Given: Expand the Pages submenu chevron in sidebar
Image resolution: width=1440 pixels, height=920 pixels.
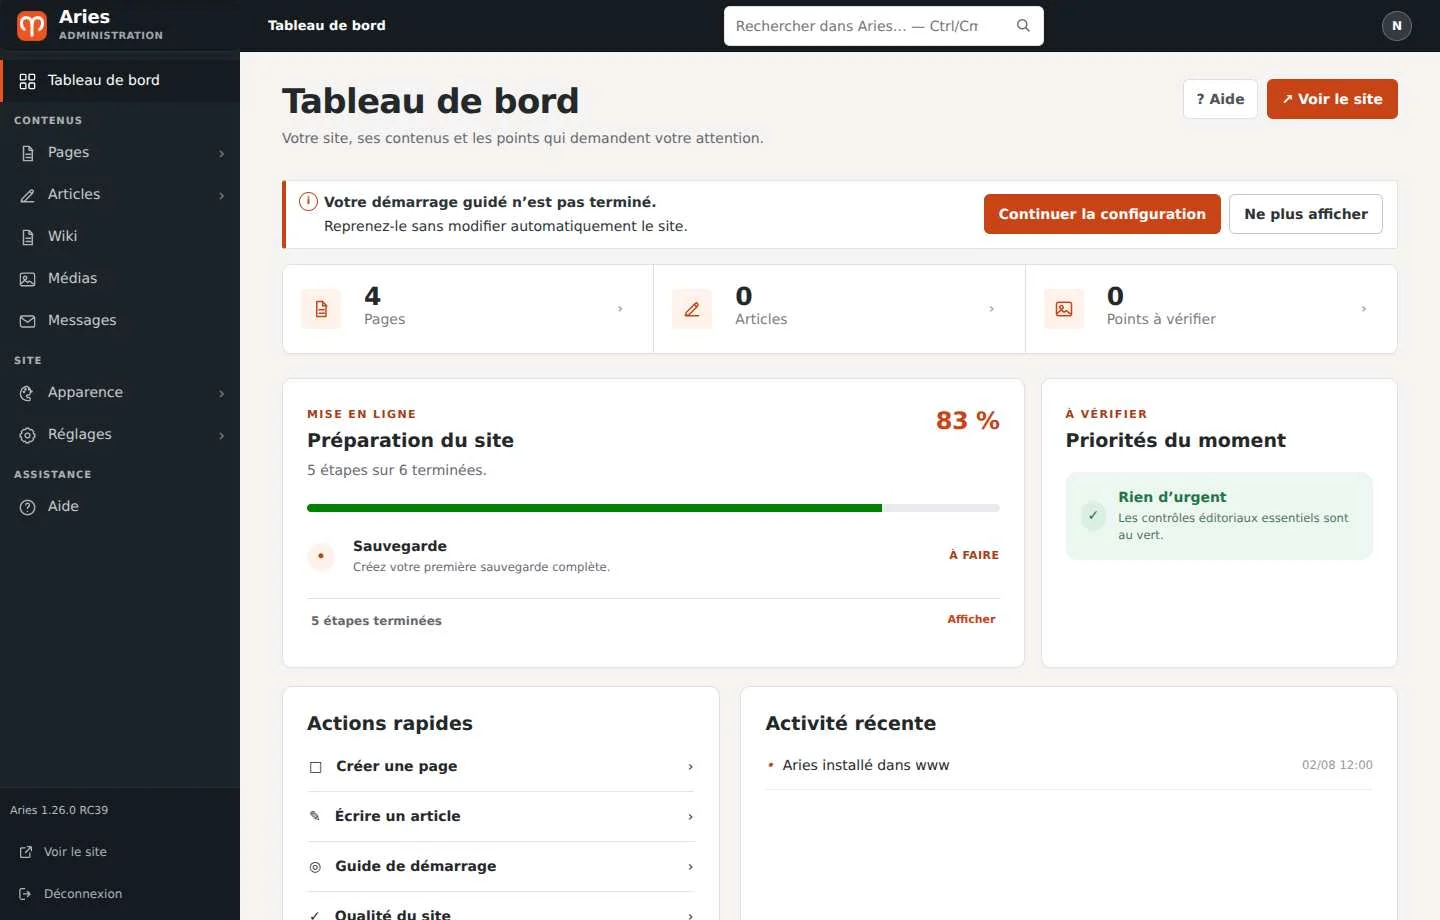Looking at the screenshot, I should click(x=222, y=153).
